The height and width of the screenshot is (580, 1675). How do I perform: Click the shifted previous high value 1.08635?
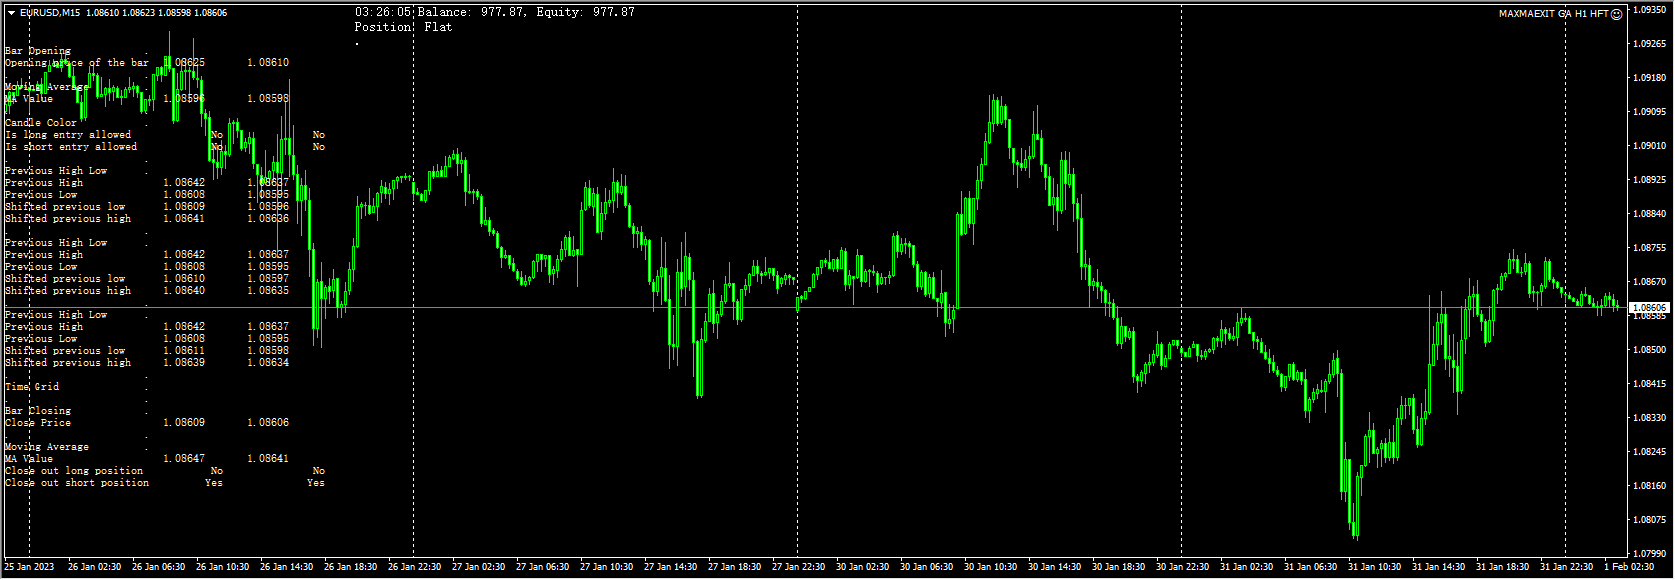[268, 291]
